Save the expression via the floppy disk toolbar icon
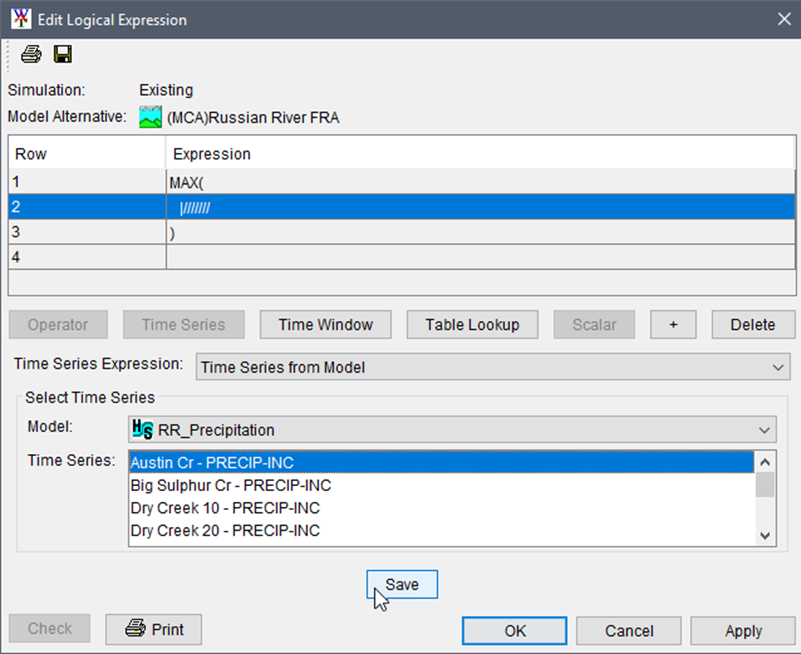Screen dimensions: 801x654 point(62,54)
